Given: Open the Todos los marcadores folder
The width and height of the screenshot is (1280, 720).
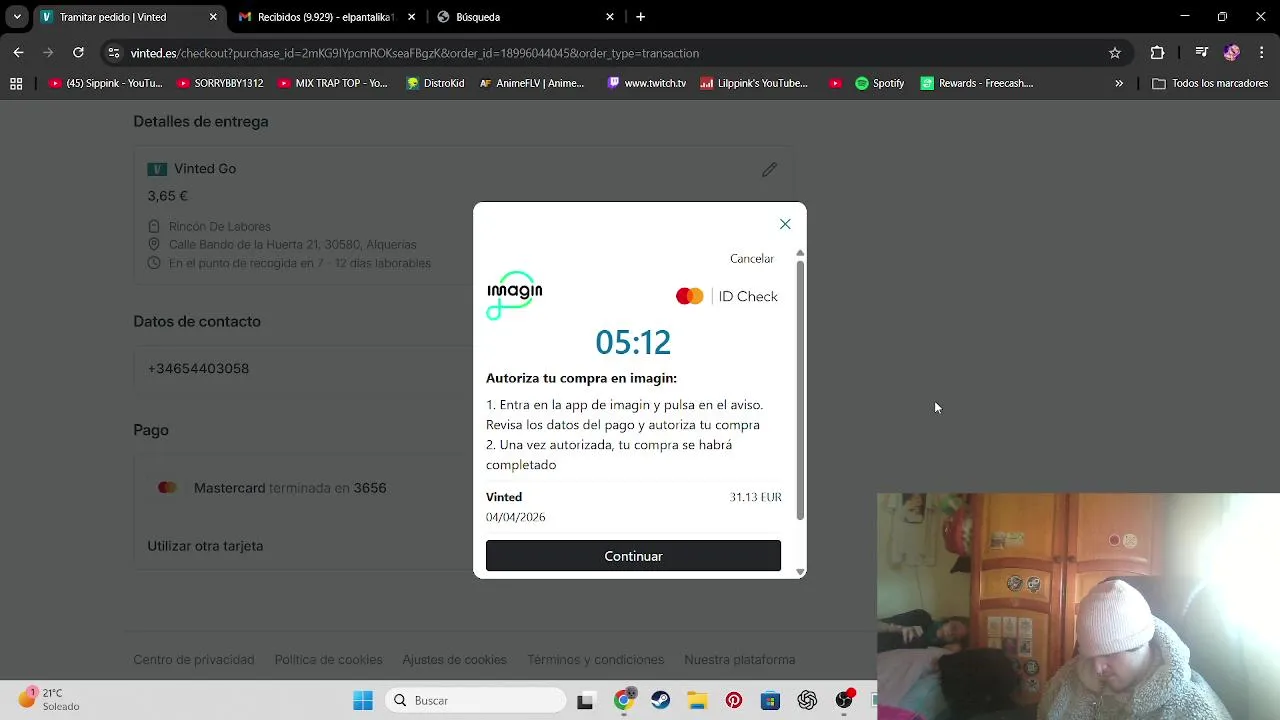Looking at the screenshot, I should (1210, 84).
